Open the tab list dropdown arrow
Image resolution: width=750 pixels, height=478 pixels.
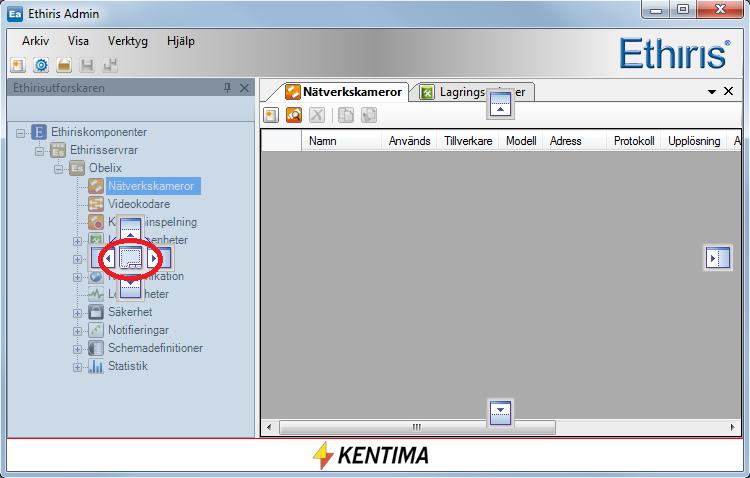(x=712, y=91)
